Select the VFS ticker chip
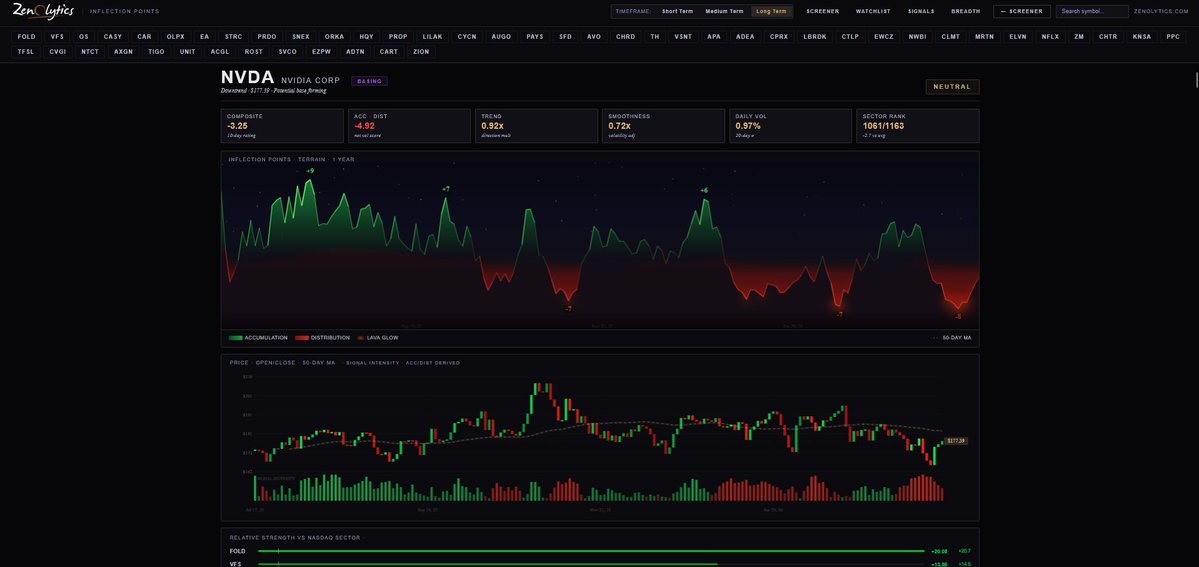Image resolution: width=1199 pixels, height=567 pixels. click(x=57, y=37)
